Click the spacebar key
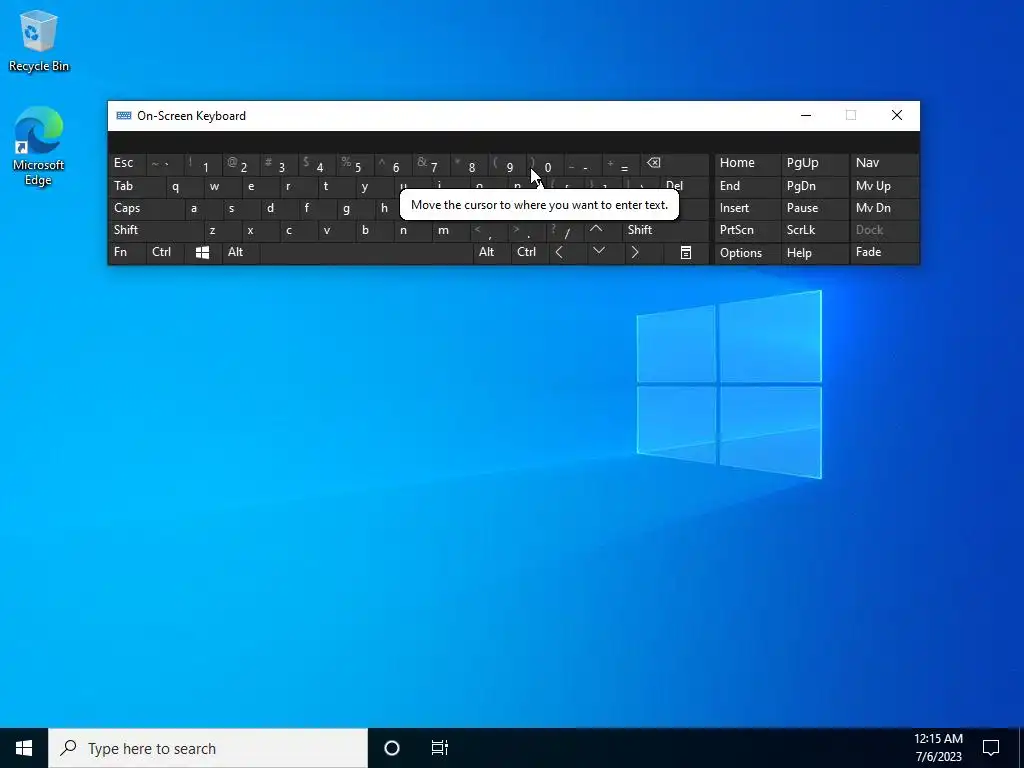 tap(366, 252)
